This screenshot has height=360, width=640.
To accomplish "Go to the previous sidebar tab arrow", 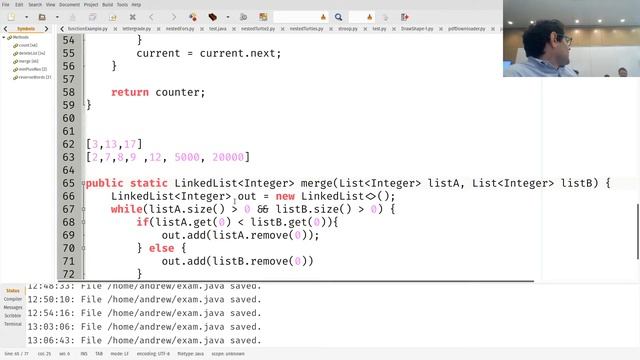I will tap(5, 29).
